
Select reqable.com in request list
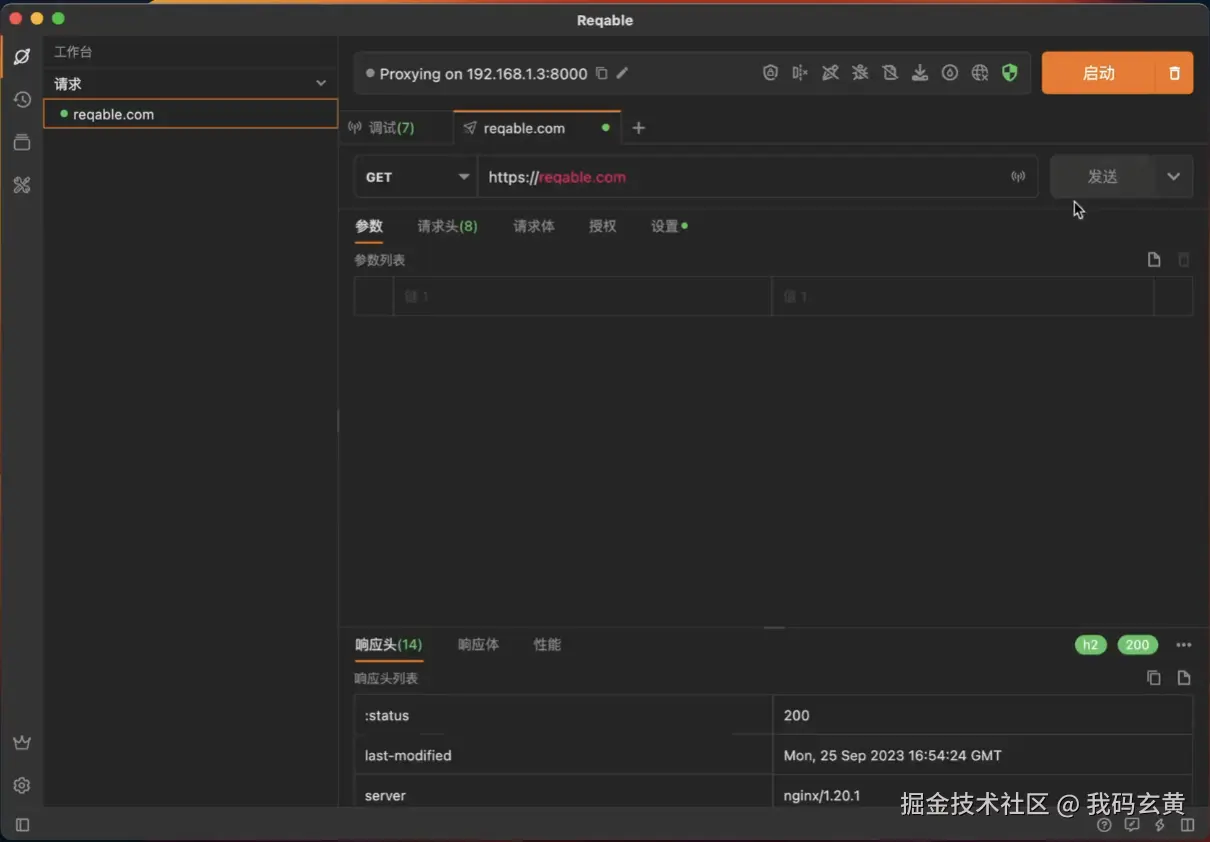pyautogui.click(x=191, y=114)
